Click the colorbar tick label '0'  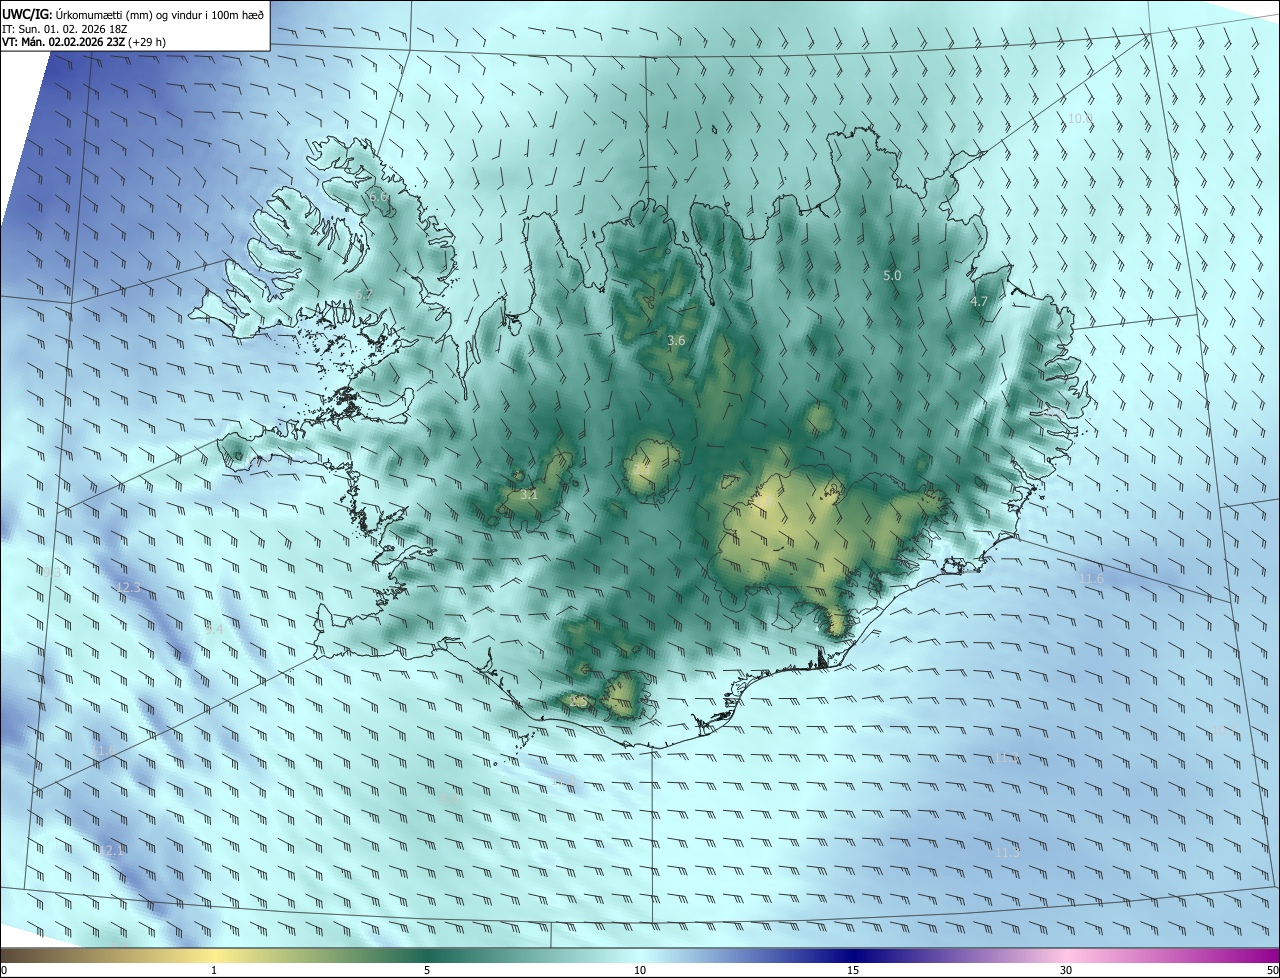[x=3, y=970]
